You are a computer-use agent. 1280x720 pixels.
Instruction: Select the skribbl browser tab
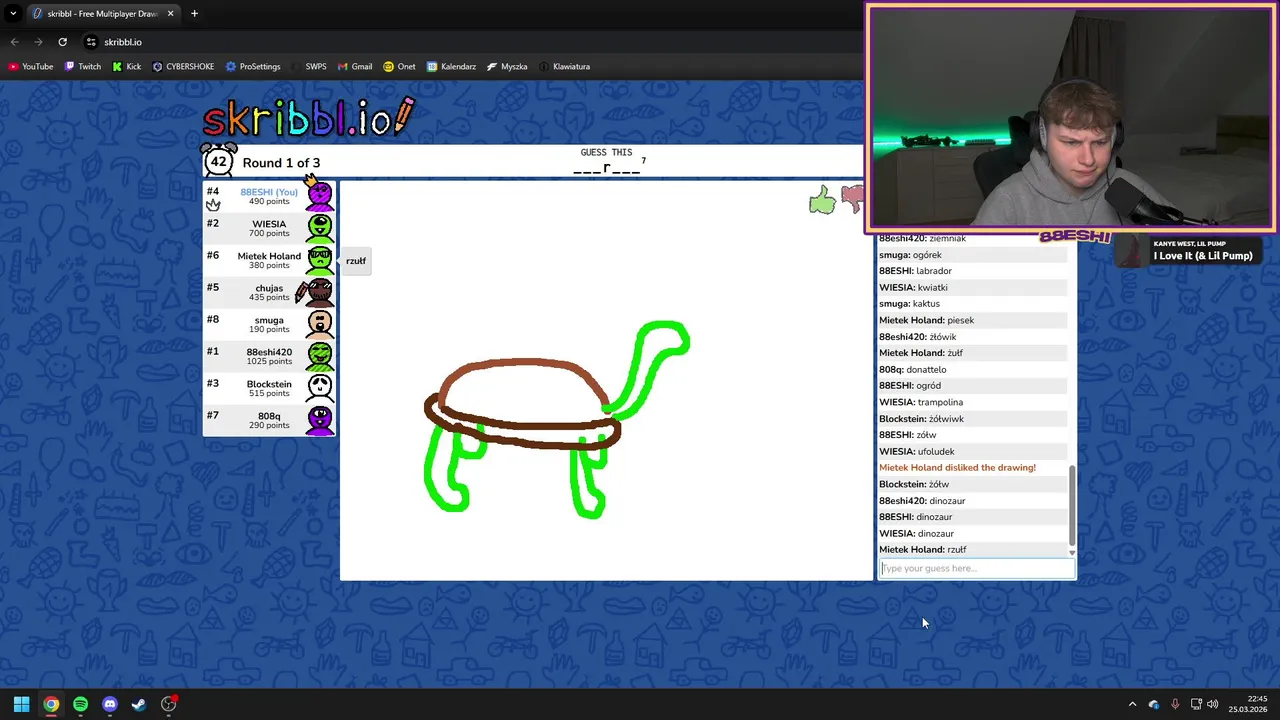pos(102,14)
